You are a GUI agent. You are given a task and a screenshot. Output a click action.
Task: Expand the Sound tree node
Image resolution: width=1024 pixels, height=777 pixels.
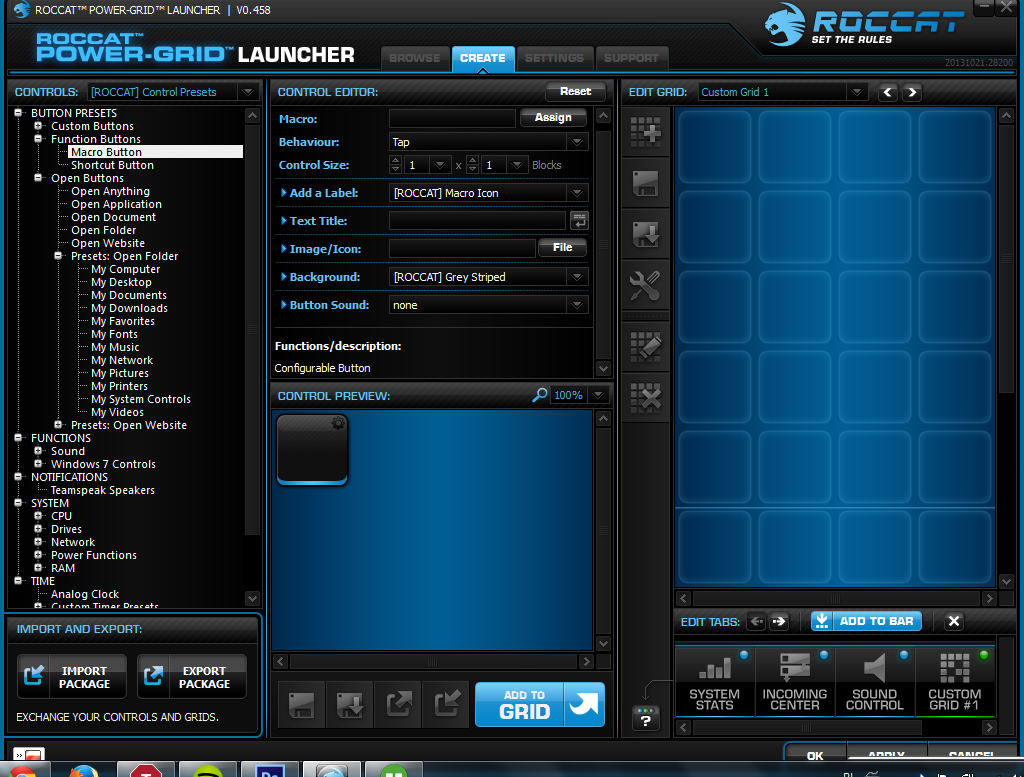click(x=38, y=451)
